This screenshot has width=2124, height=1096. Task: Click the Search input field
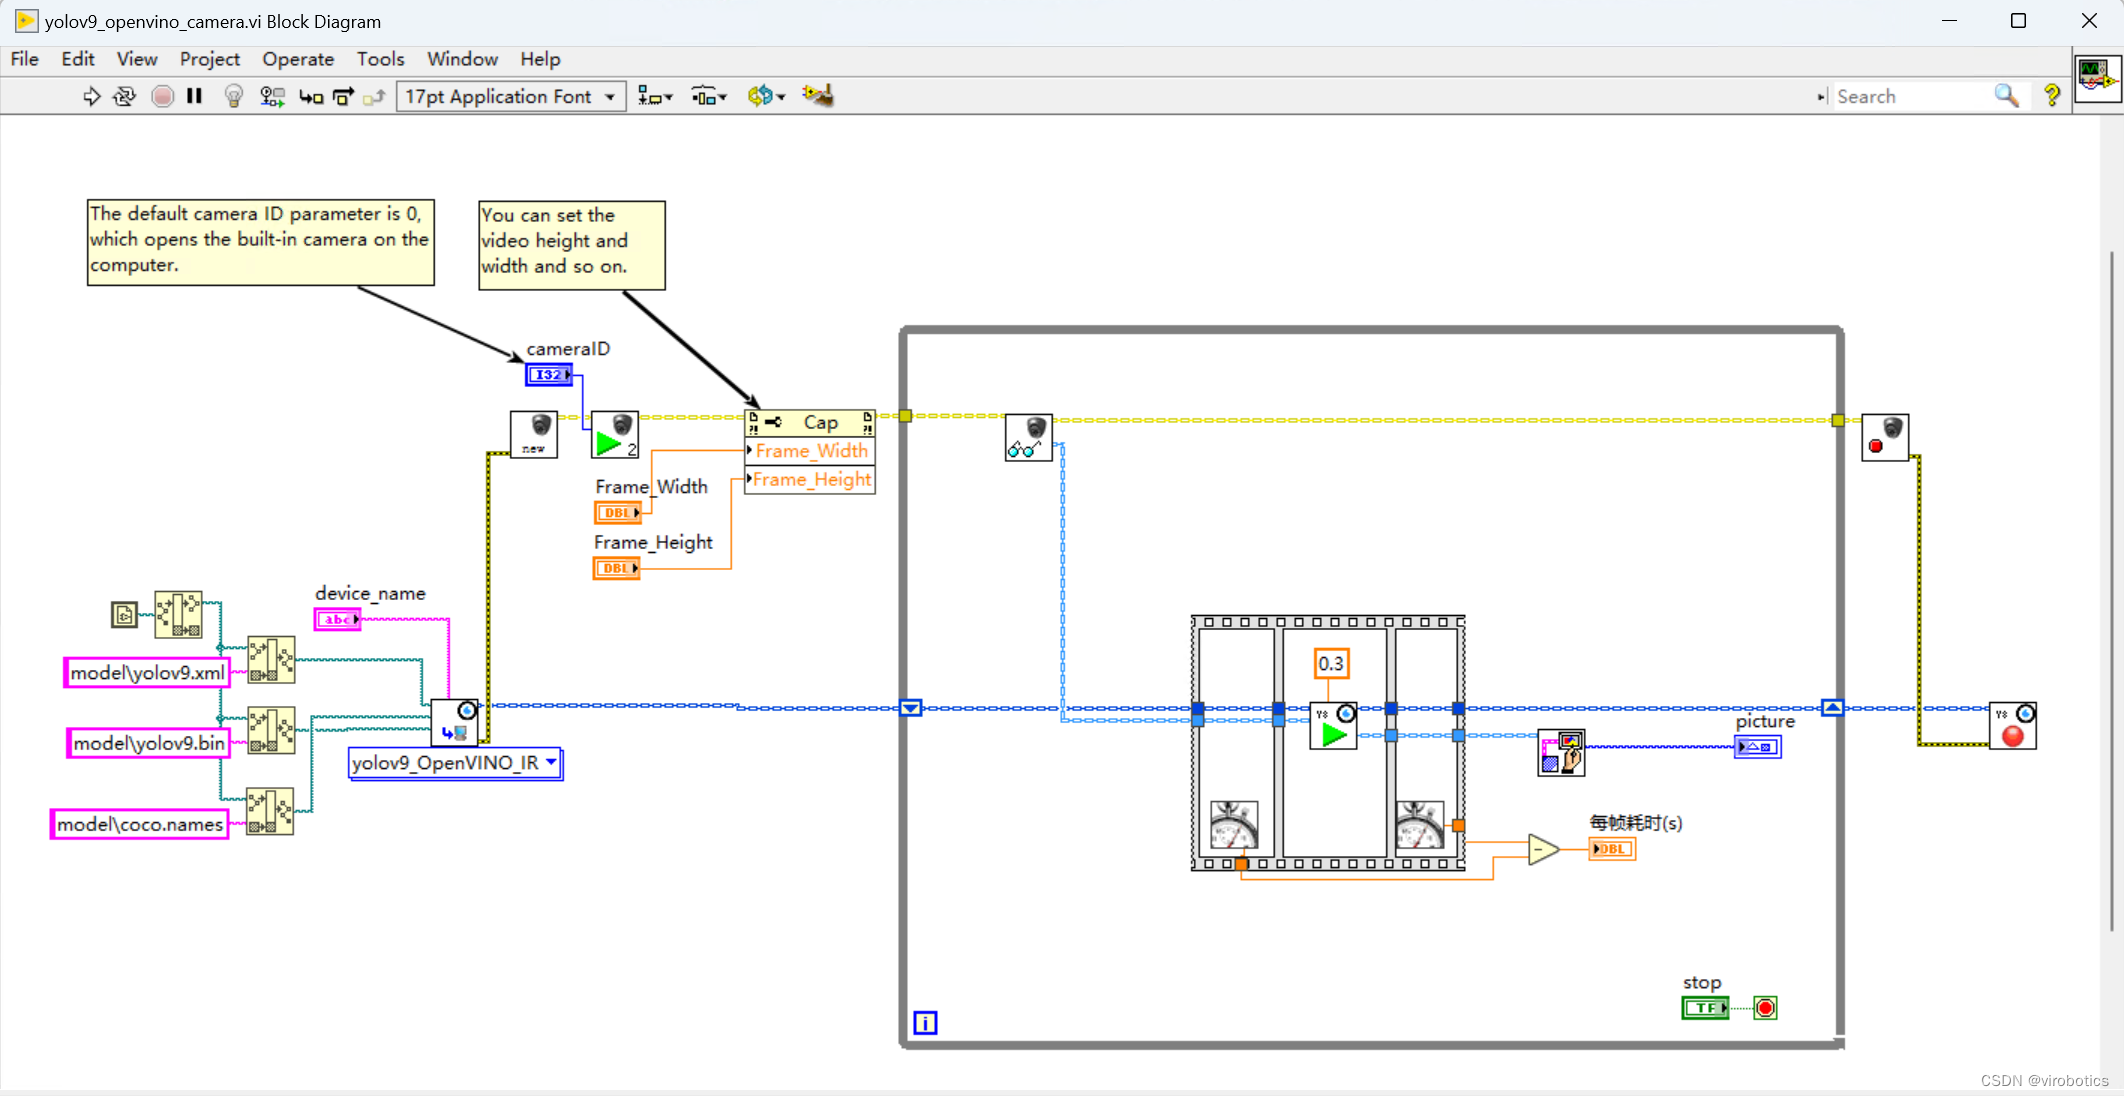pyautogui.click(x=1913, y=96)
